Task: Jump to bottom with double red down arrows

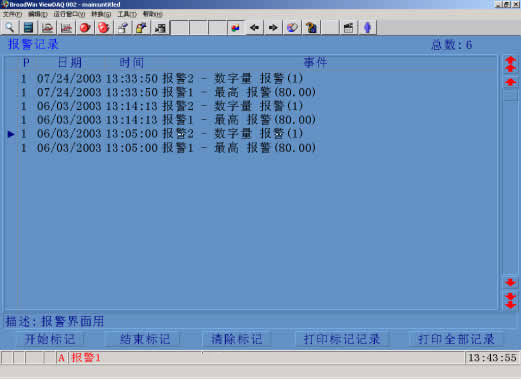Action: point(510,301)
